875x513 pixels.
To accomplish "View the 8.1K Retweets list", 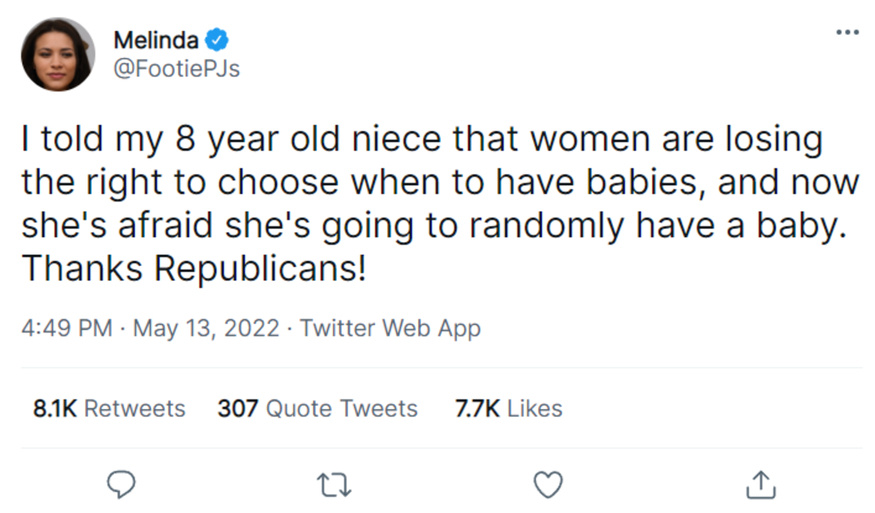I will coord(109,408).
